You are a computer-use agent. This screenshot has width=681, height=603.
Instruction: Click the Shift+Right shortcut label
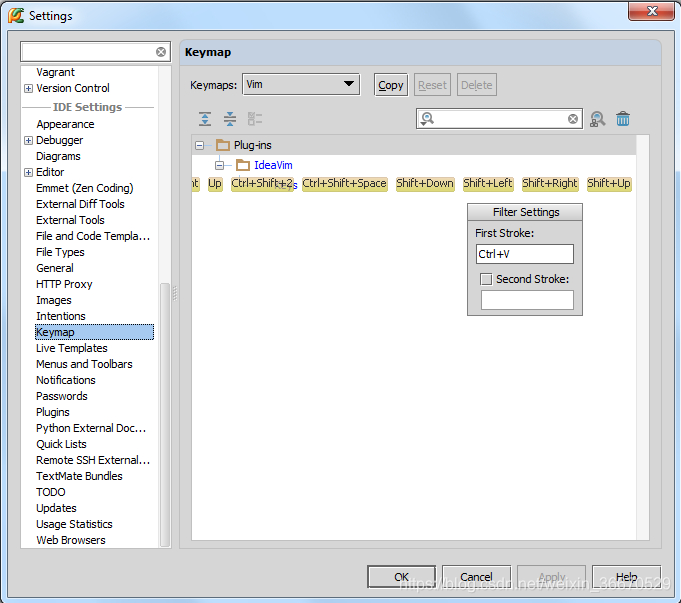point(549,184)
